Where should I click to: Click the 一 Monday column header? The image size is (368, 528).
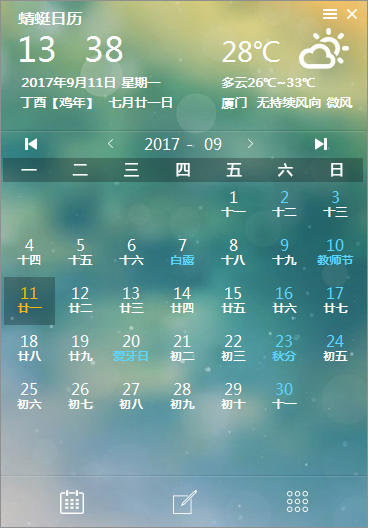pos(29,170)
